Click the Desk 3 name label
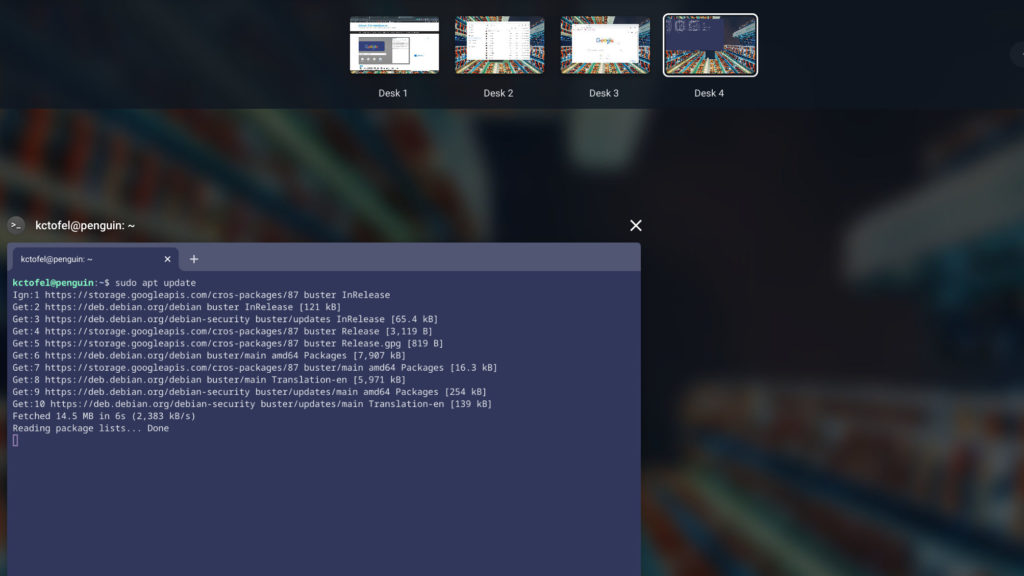The image size is (1024, 576). [x=604, y=93]
